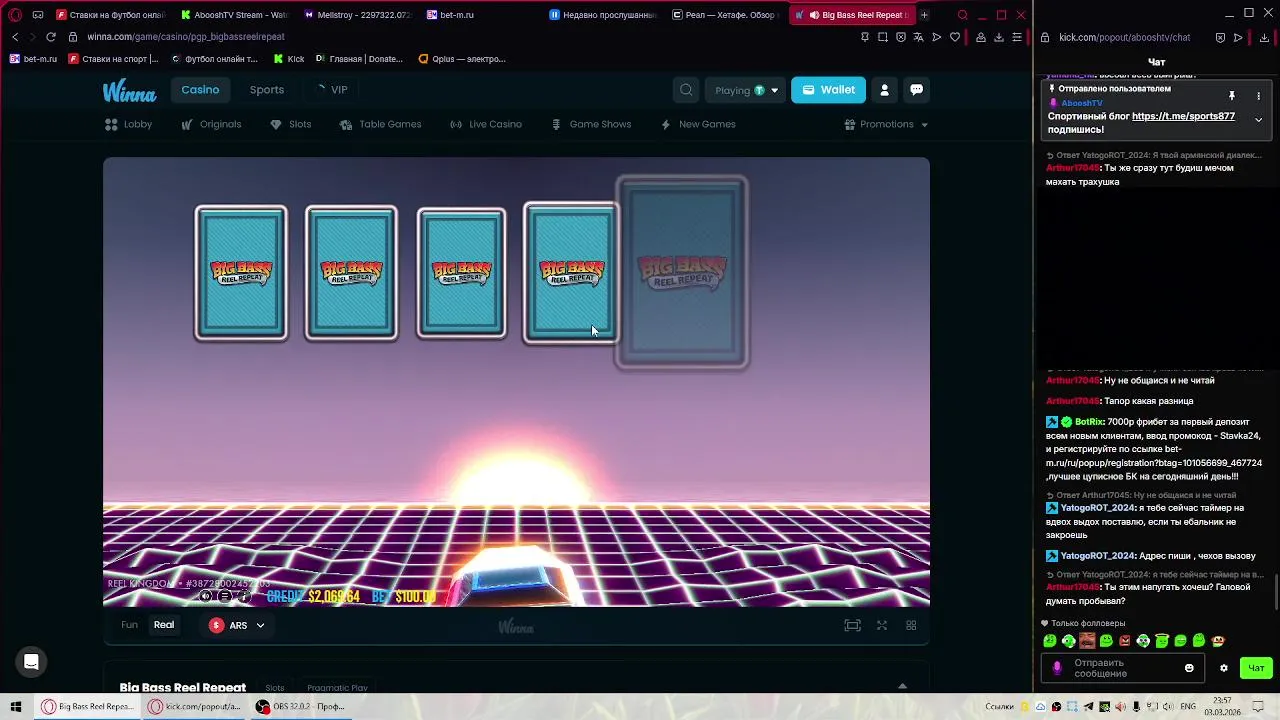
Task: Switch the ENG input language
Action: 1186,707
